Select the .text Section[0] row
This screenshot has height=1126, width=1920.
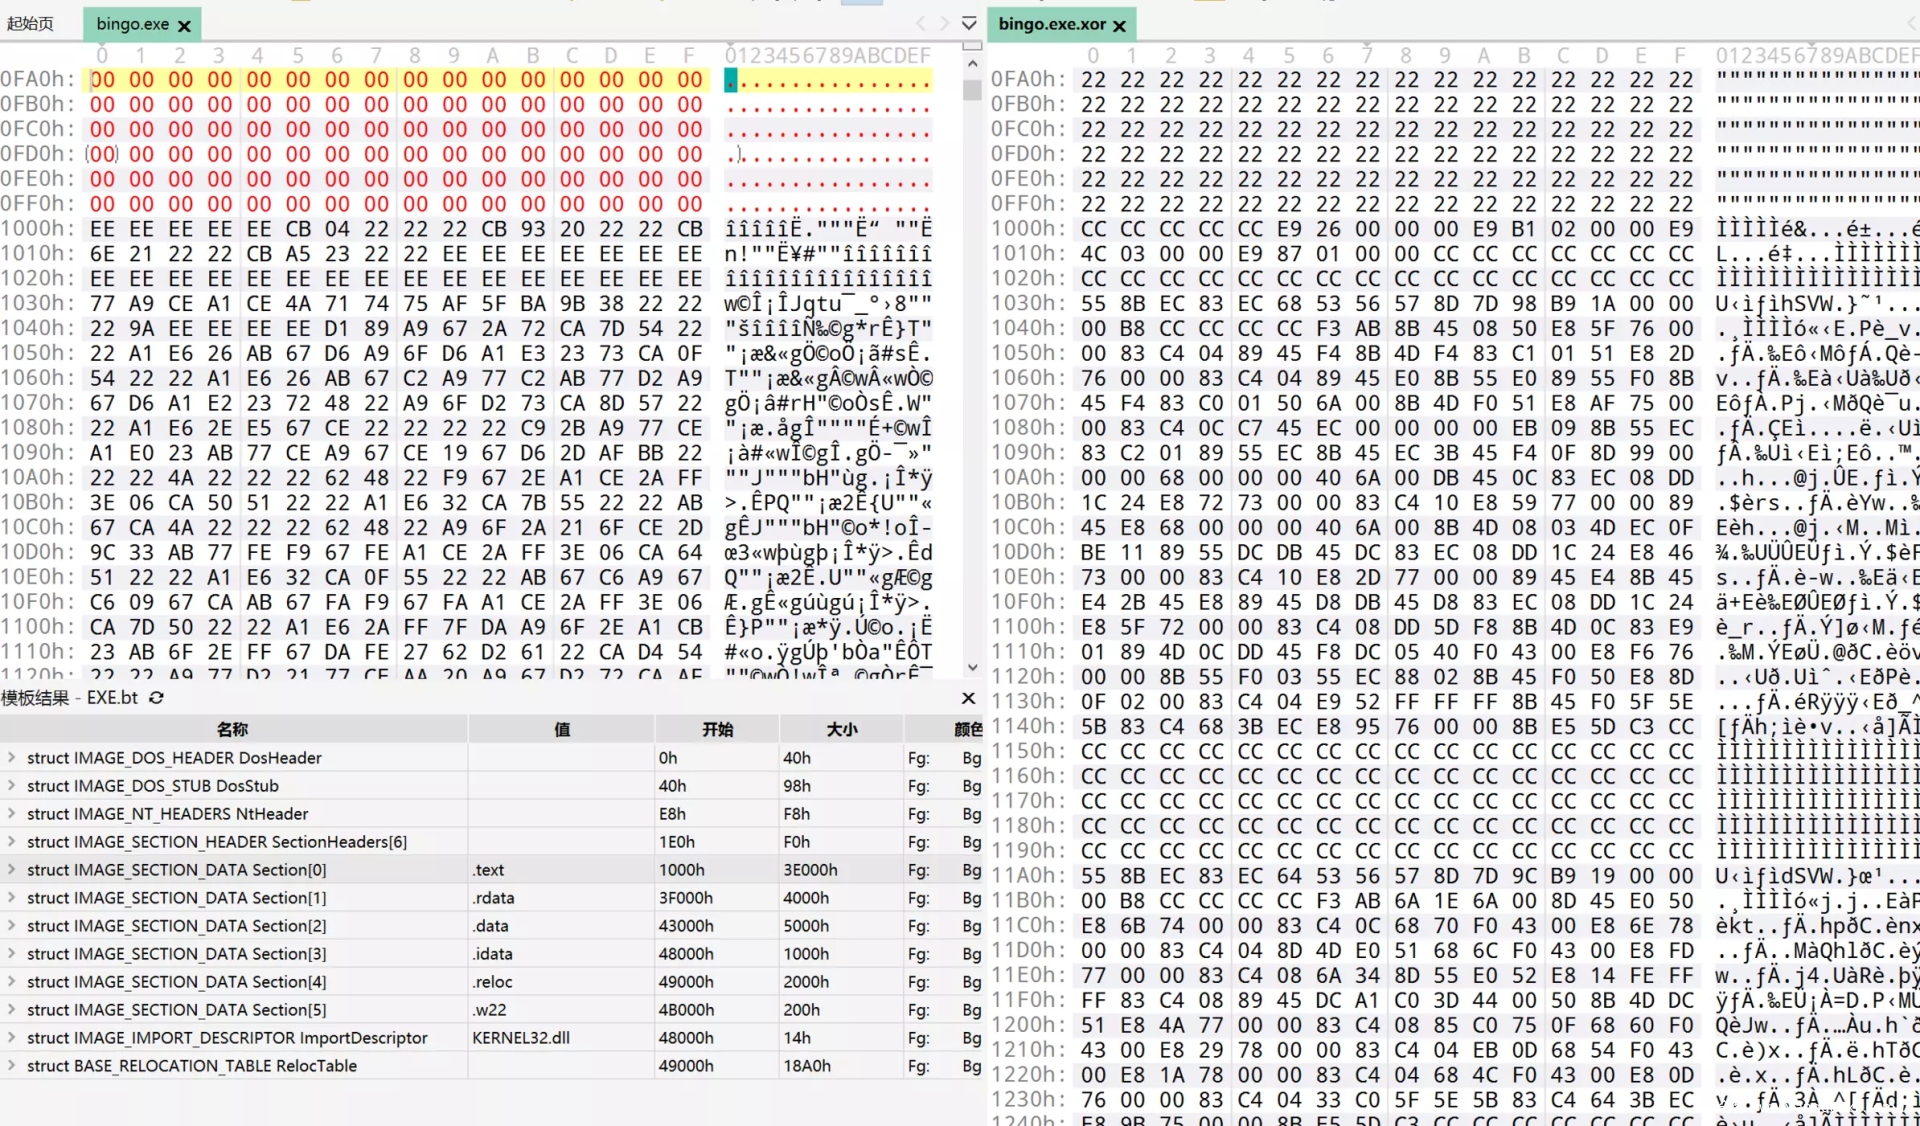coord(176,870)
